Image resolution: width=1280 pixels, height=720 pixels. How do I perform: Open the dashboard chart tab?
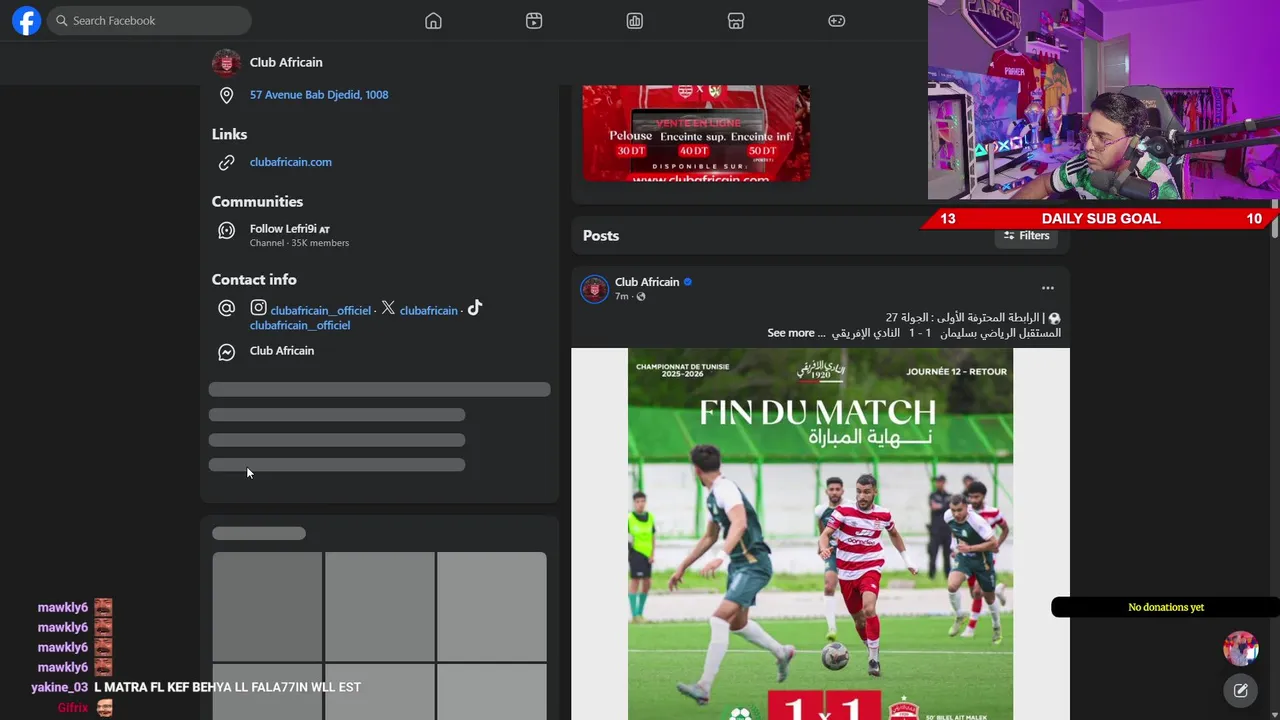[635, 21]
